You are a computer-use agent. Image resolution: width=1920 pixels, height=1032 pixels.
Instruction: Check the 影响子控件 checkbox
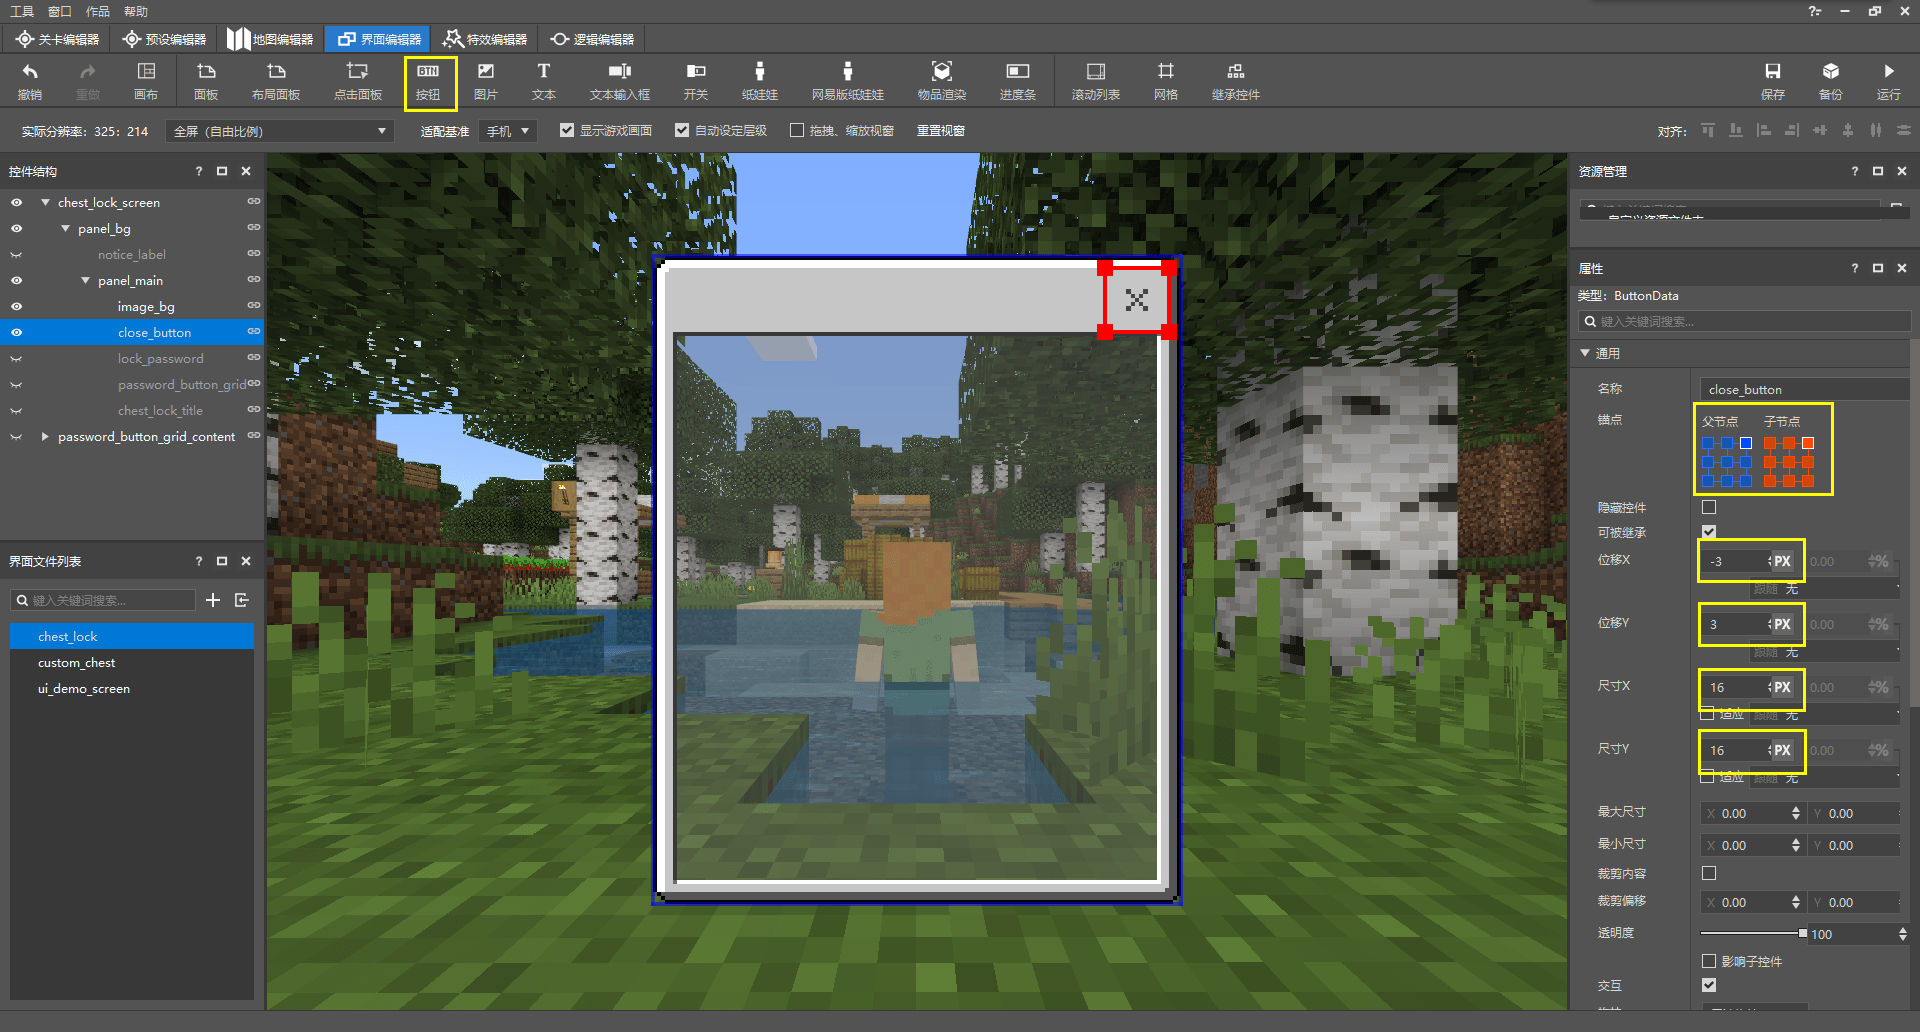click(x=1709, y=961)
